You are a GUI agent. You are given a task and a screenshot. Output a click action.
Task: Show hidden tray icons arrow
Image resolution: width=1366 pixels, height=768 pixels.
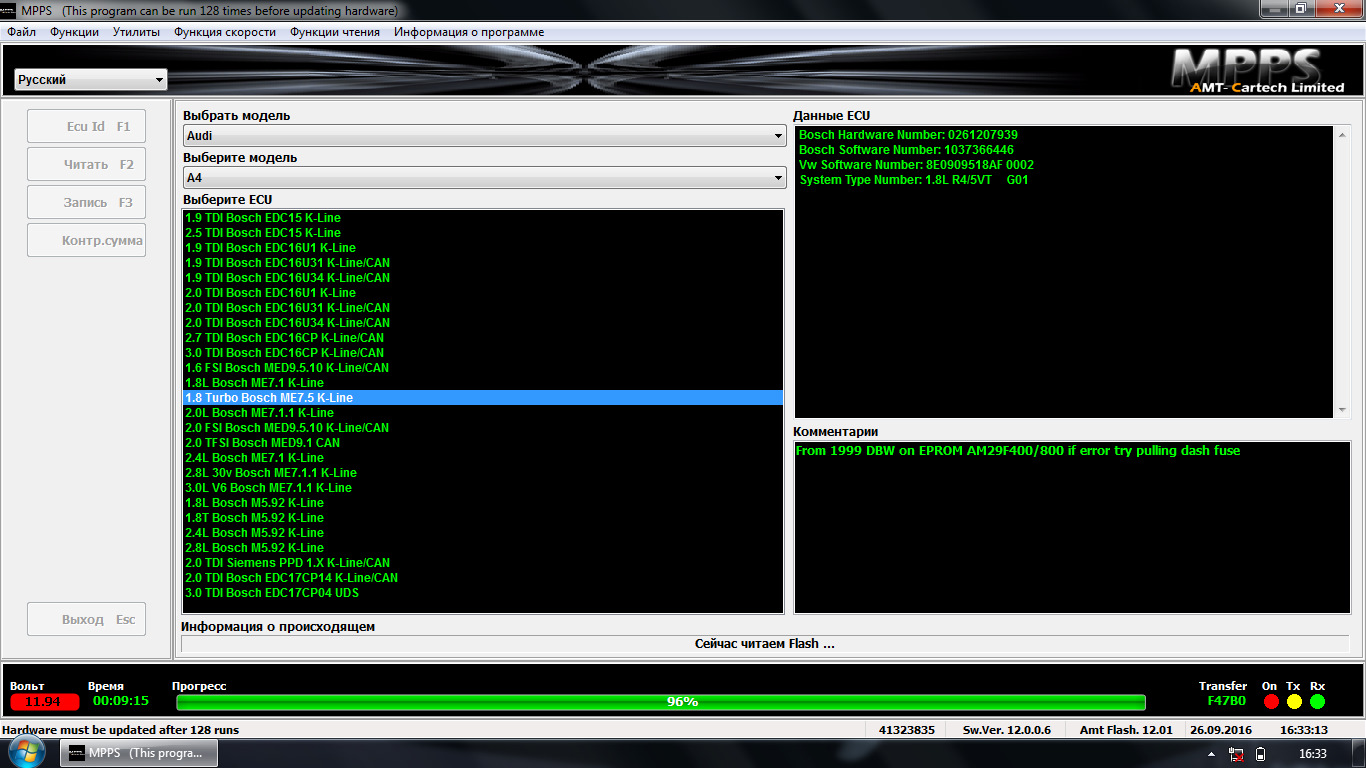(1213, 754)
